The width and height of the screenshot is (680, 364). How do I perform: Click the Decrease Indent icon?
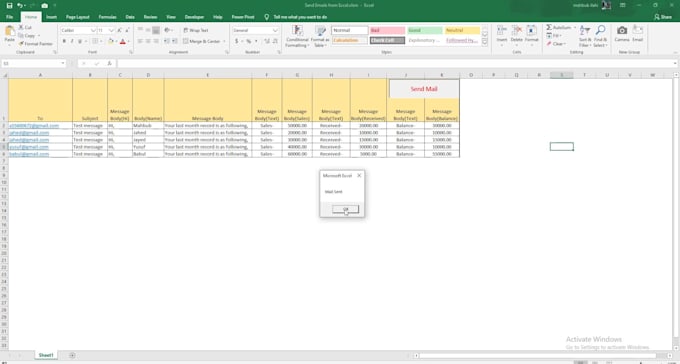point(167,41)
